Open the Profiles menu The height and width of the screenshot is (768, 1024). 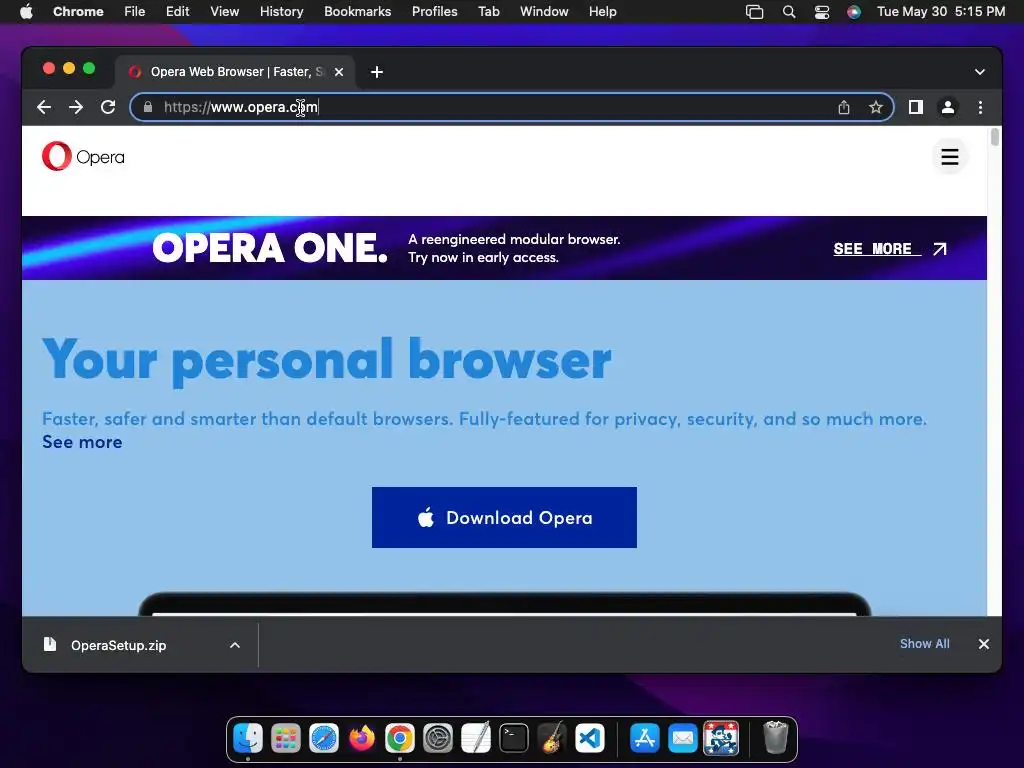435,12
